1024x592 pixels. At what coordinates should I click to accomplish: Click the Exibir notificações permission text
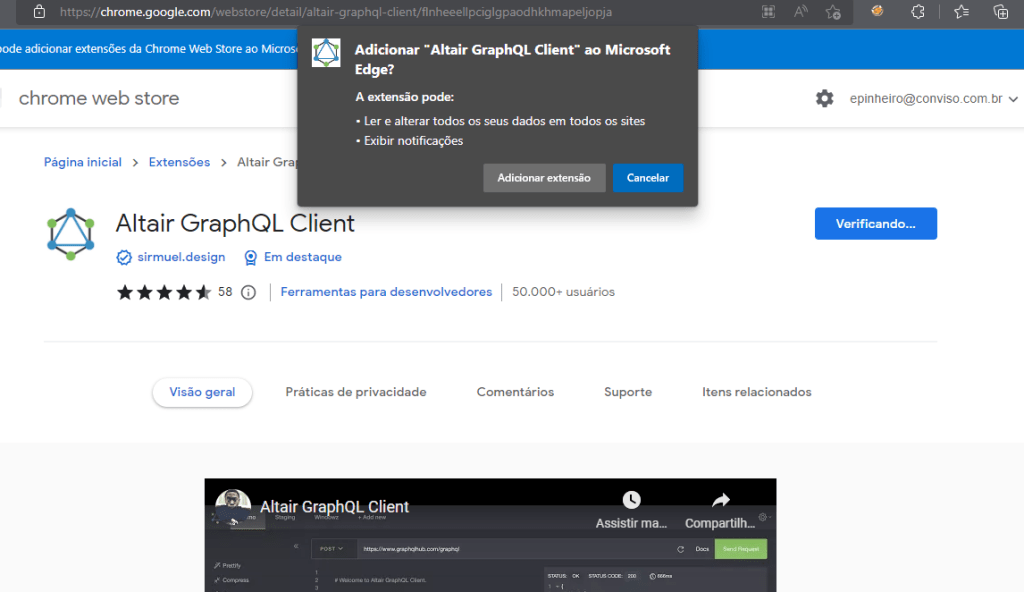(413, 140)
